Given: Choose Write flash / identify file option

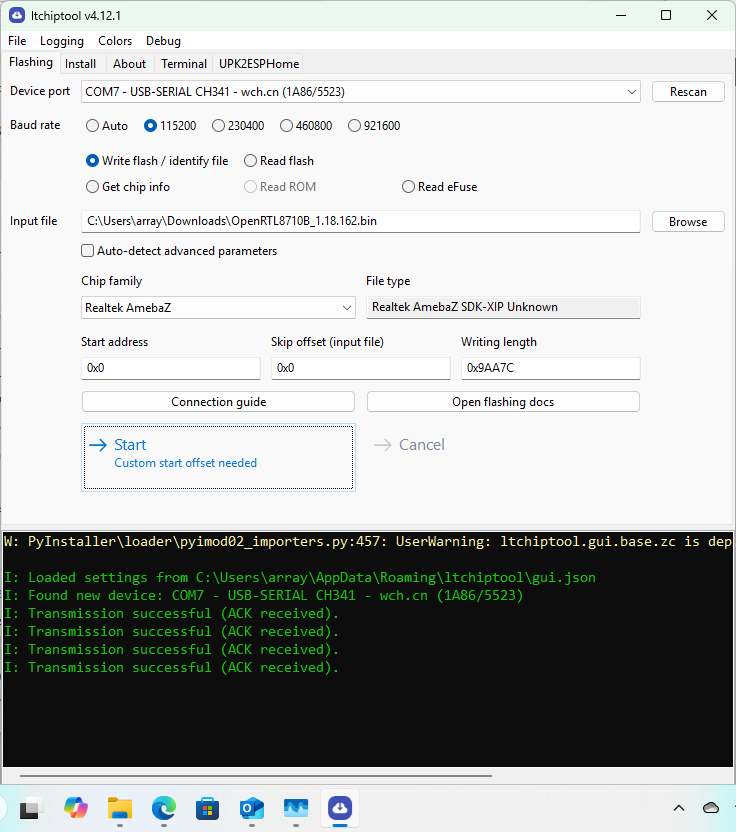Looking at the screenshot, I should click(x=157, y=161).
